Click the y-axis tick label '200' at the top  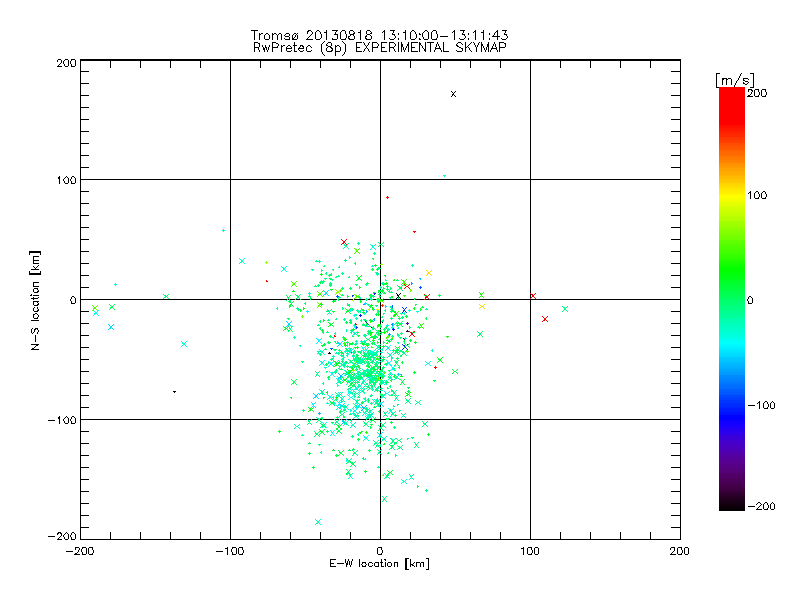(x=66, y=63)
